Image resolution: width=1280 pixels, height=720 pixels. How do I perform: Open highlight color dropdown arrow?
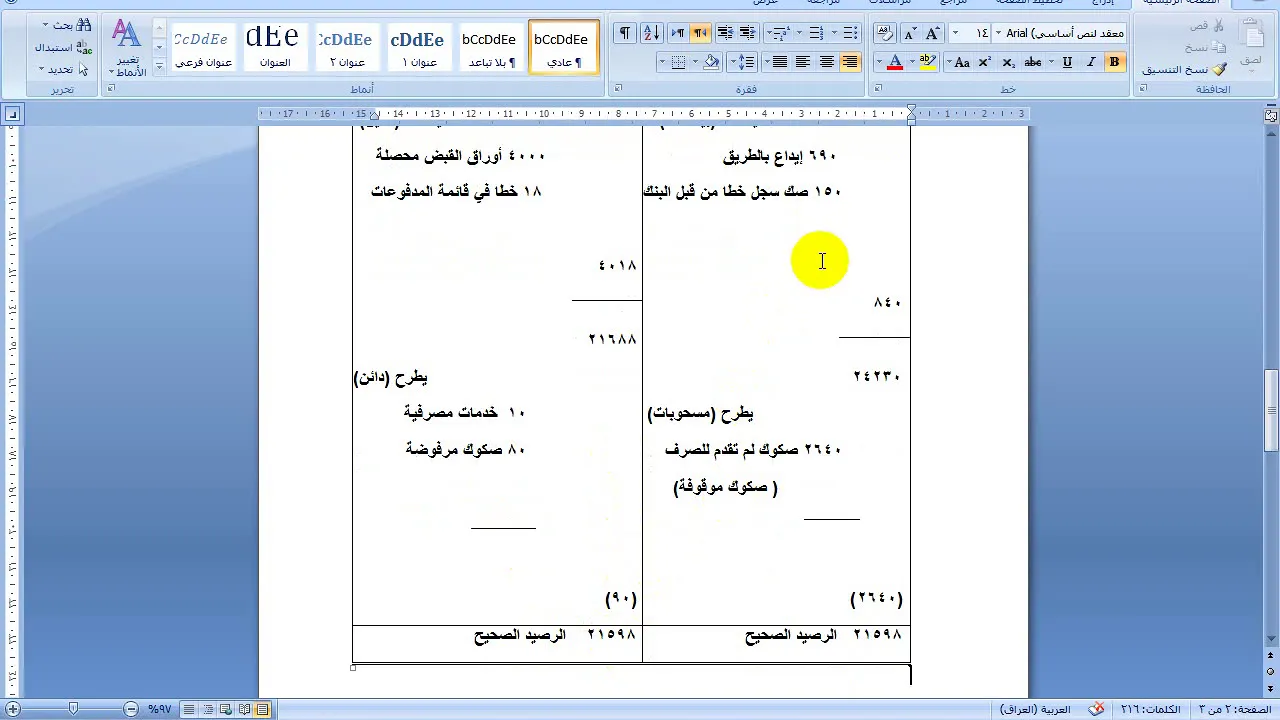click(914, 62)
